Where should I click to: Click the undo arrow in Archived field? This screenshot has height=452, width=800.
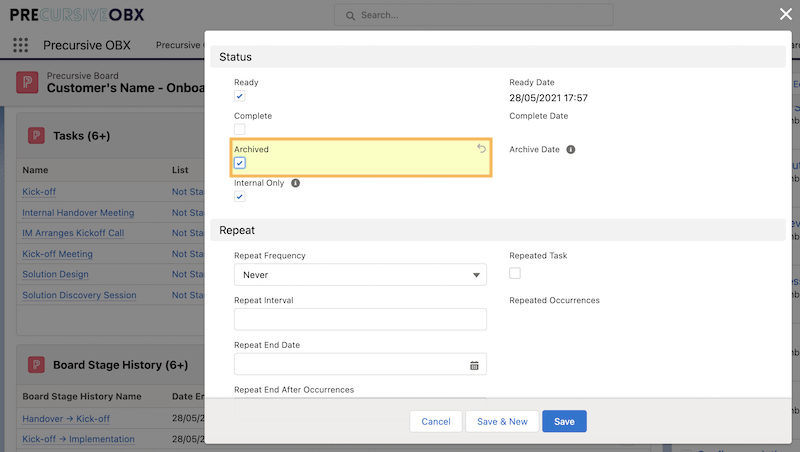coord(481,148)
